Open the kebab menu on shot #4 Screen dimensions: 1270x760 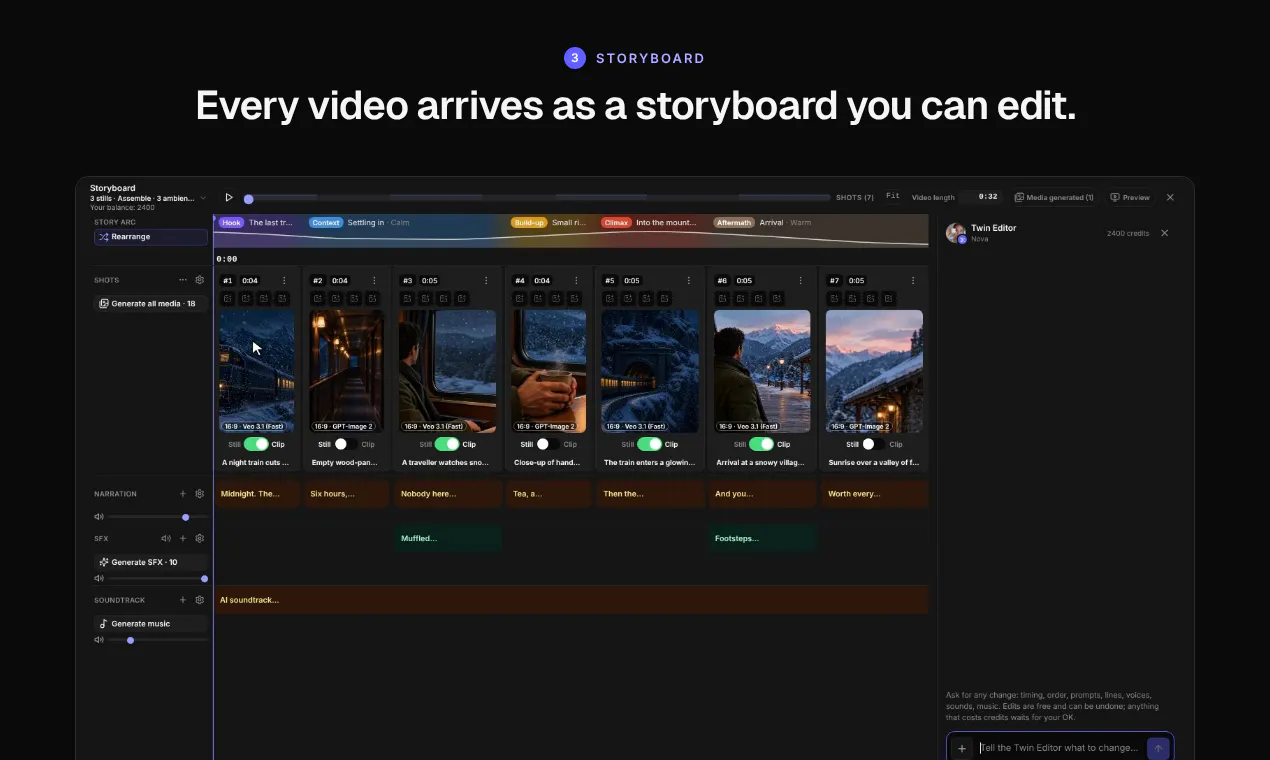click(576, 281)
